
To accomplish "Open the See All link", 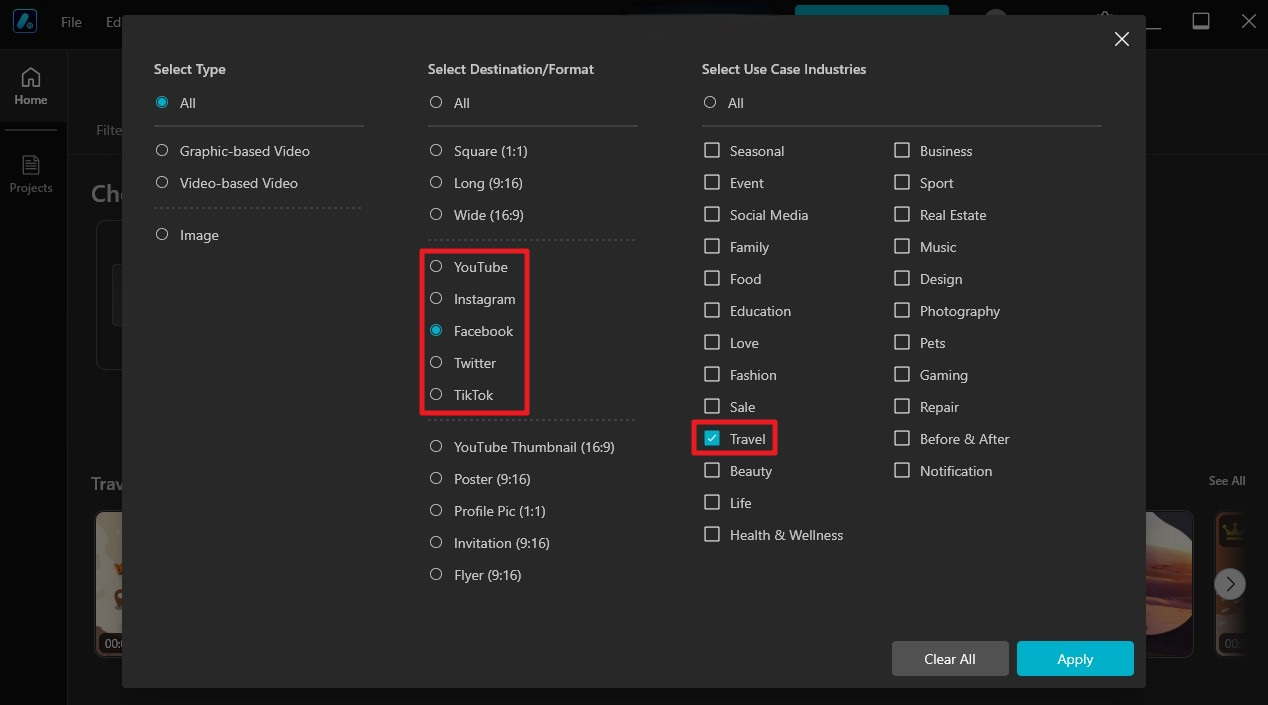I will coord(1226,481).
